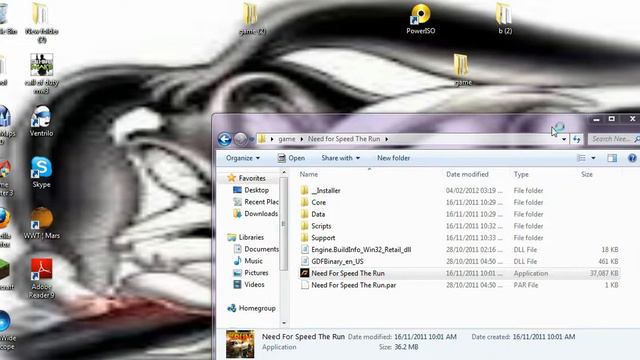
Task: Select the WWT | Mars desktop shortcut
Action: point(41,223)
